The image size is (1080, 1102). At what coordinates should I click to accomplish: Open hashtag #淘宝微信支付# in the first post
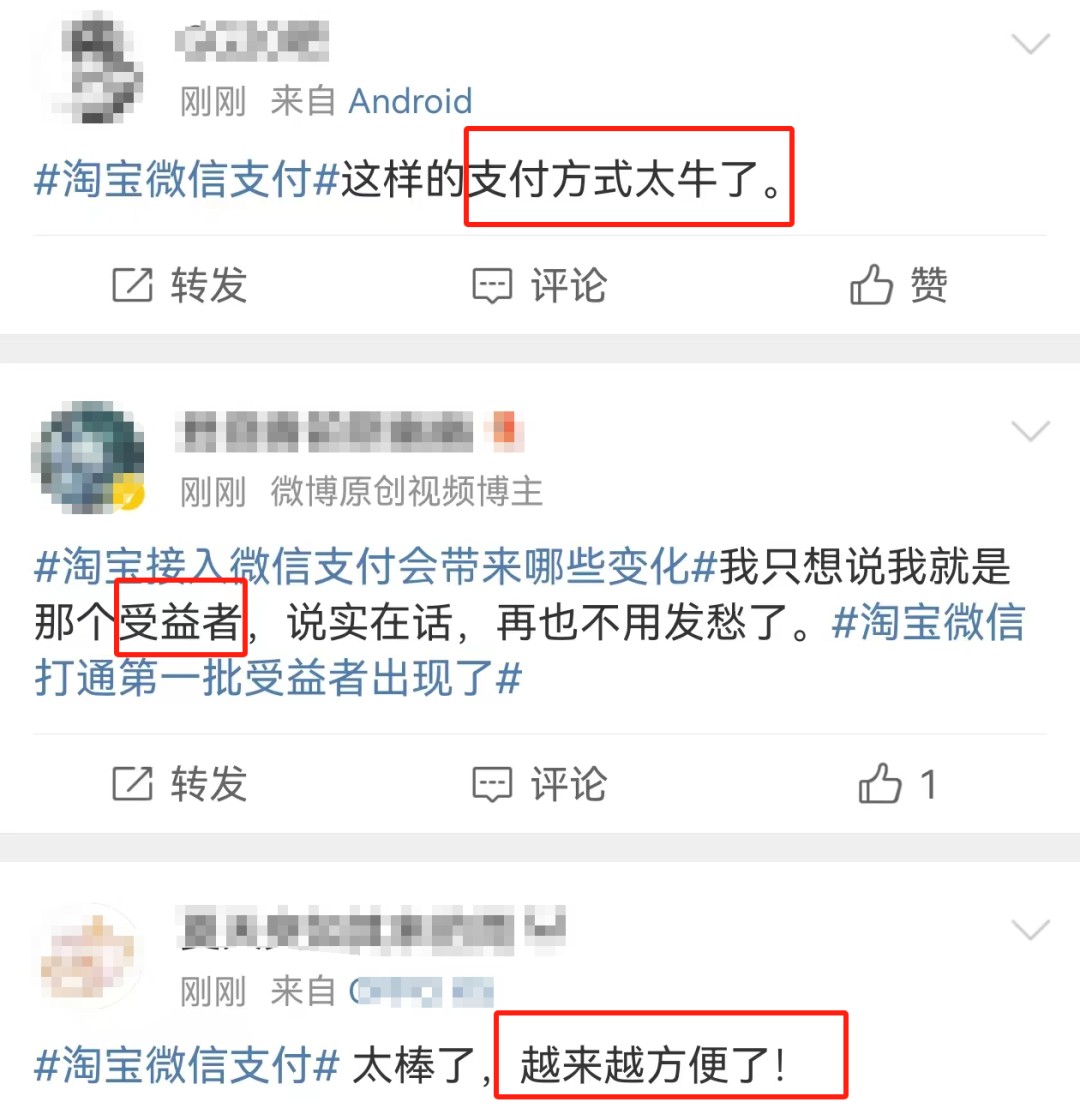click(187, 179)
